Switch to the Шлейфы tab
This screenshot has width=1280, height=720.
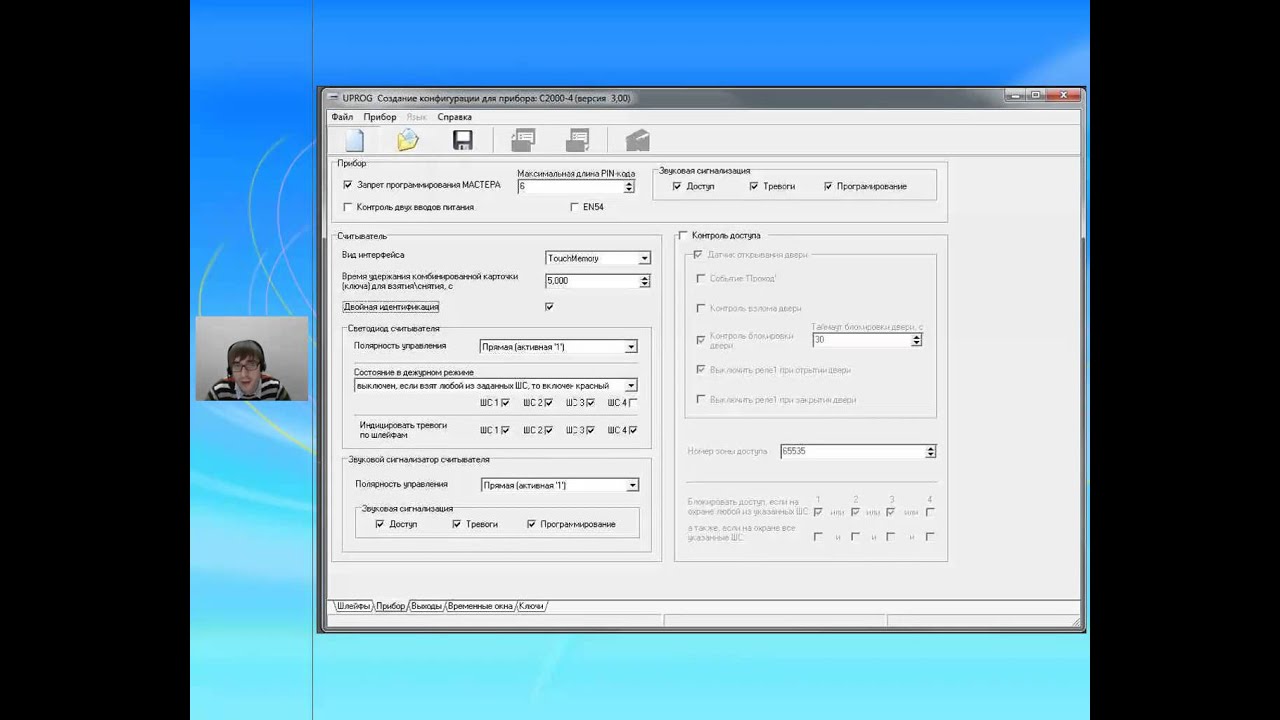pyautogui.click(x=353, y=606)
